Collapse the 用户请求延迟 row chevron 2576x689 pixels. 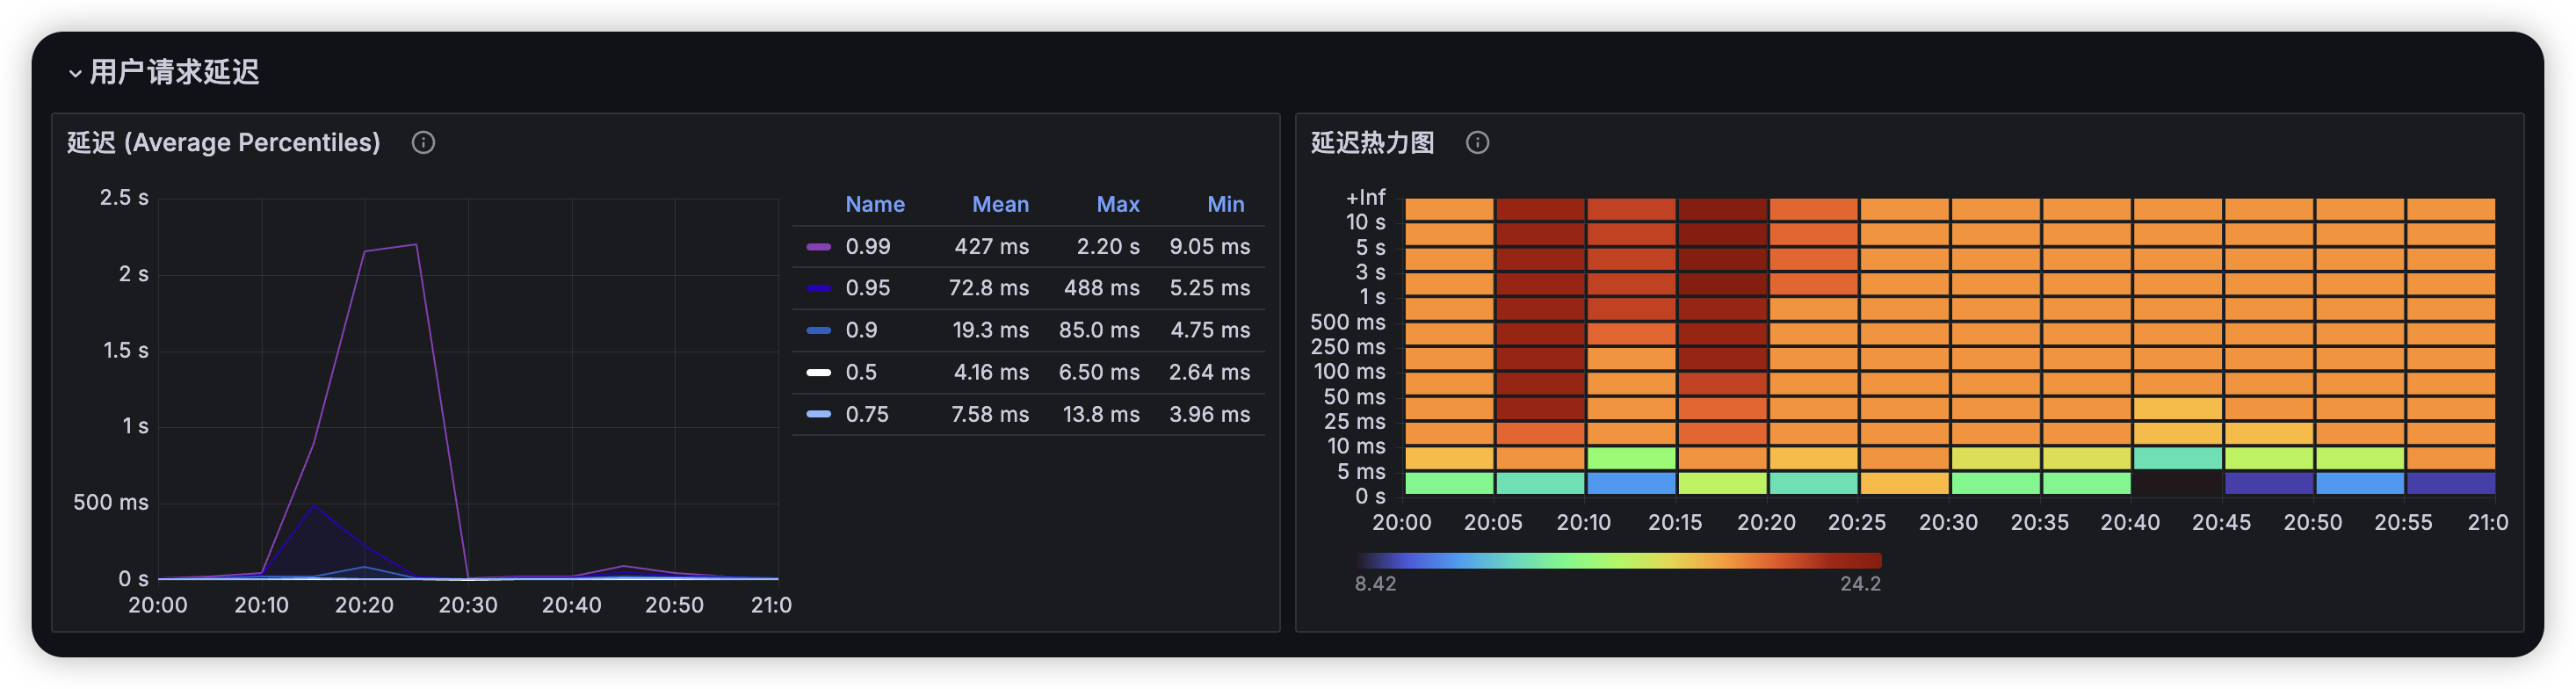[75, 73]
